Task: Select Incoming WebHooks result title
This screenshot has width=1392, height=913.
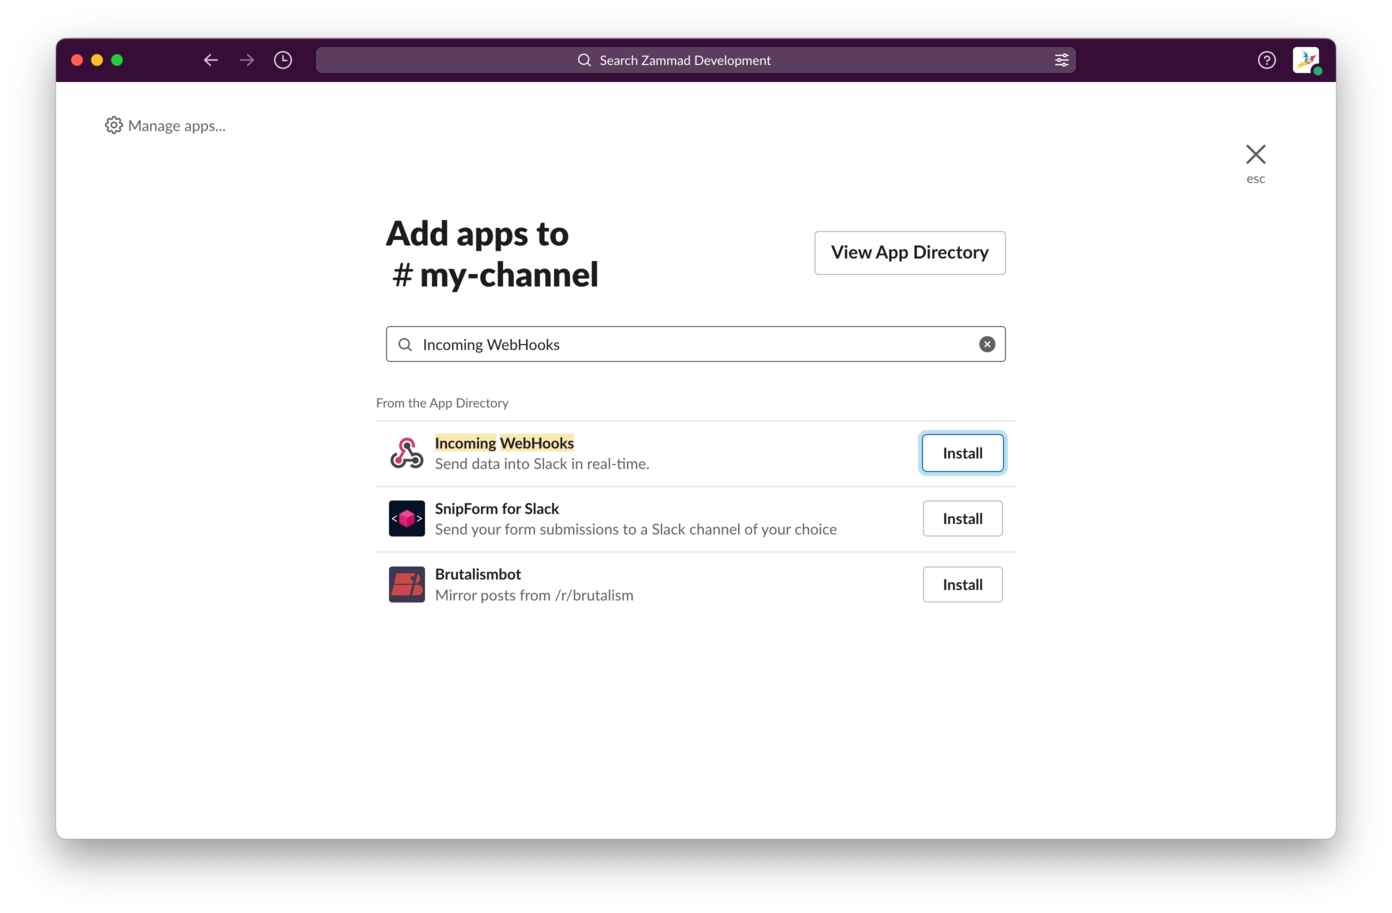Action: 504,443
